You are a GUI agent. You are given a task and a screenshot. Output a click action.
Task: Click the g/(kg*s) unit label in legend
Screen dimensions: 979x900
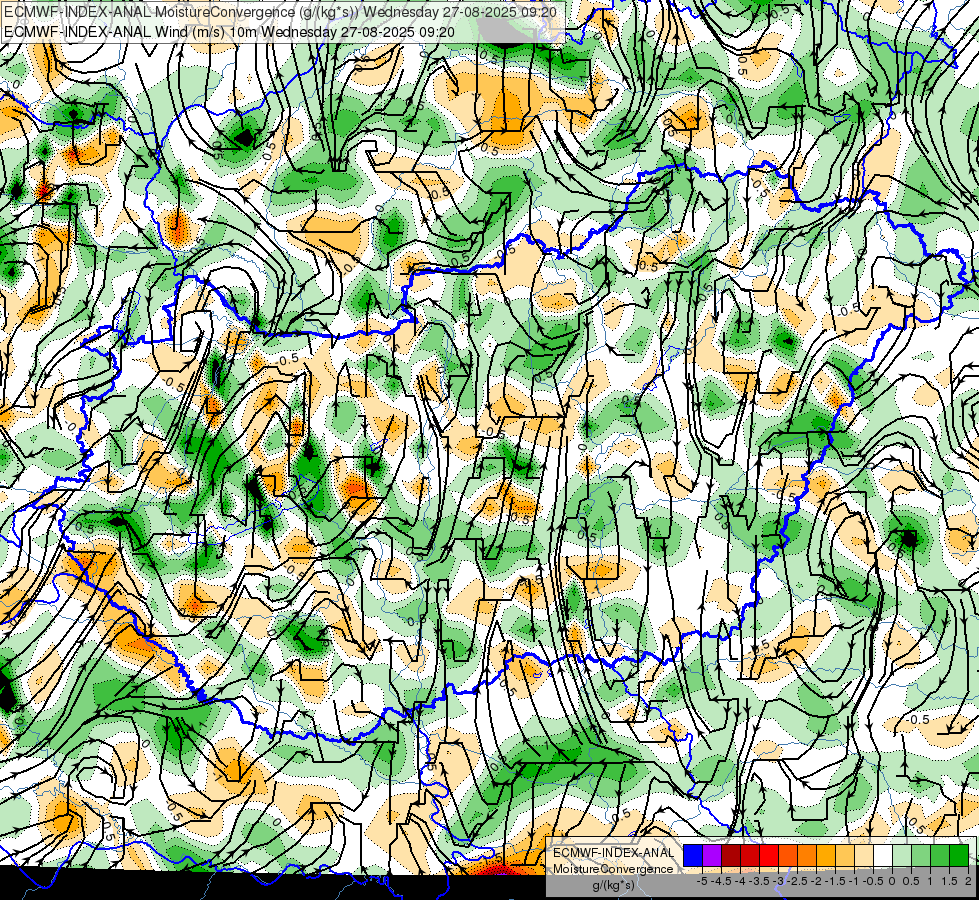click(x=613, y=885)
